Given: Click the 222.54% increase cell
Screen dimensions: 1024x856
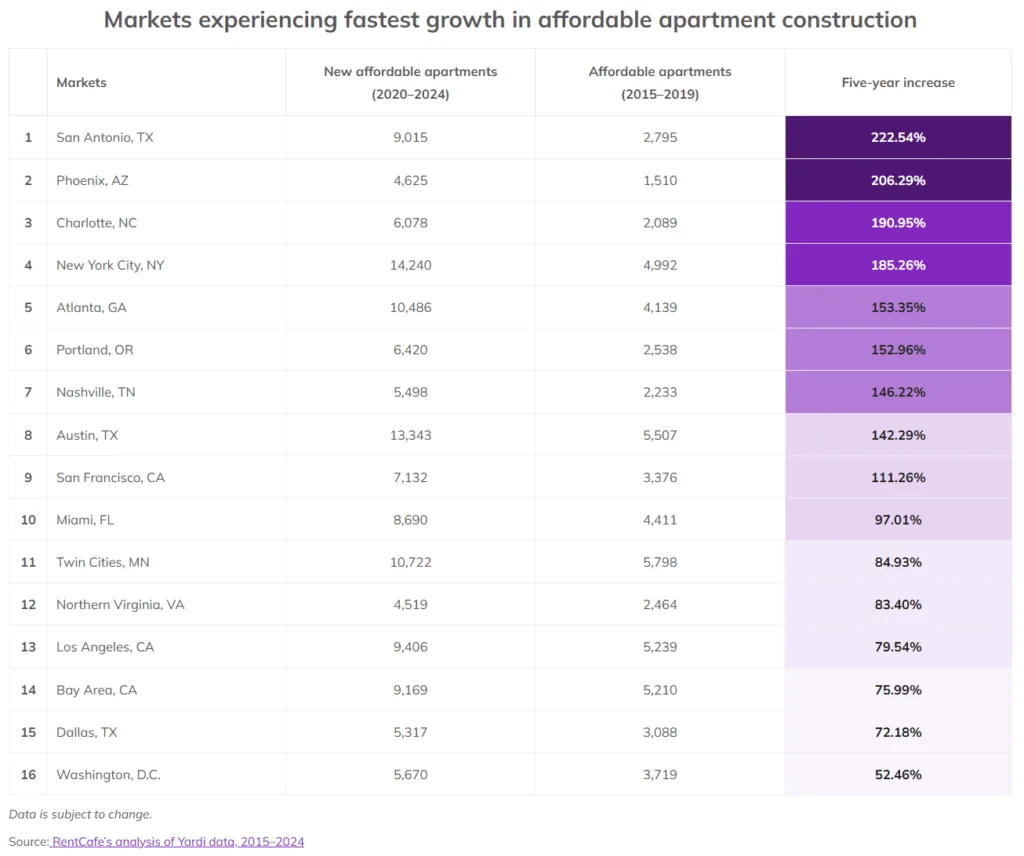Looking at the screenshot, I should 898,137.
